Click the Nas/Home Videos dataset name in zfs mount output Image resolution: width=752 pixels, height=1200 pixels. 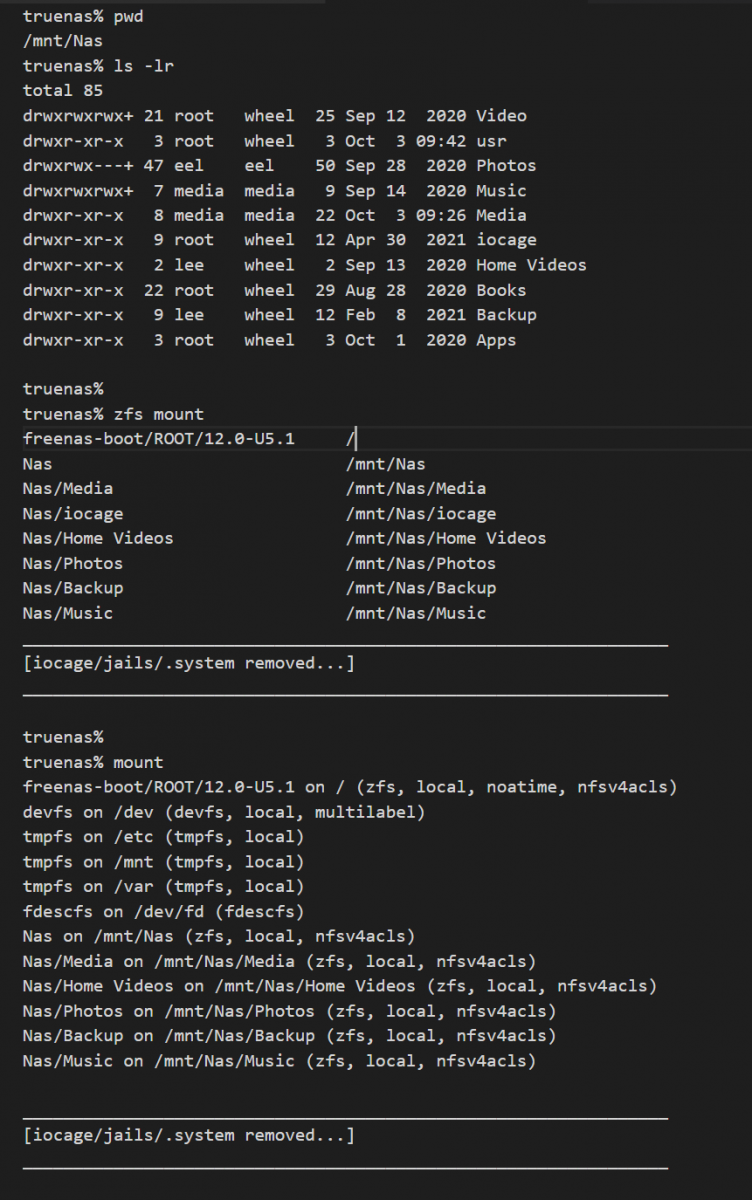[97, 538]
